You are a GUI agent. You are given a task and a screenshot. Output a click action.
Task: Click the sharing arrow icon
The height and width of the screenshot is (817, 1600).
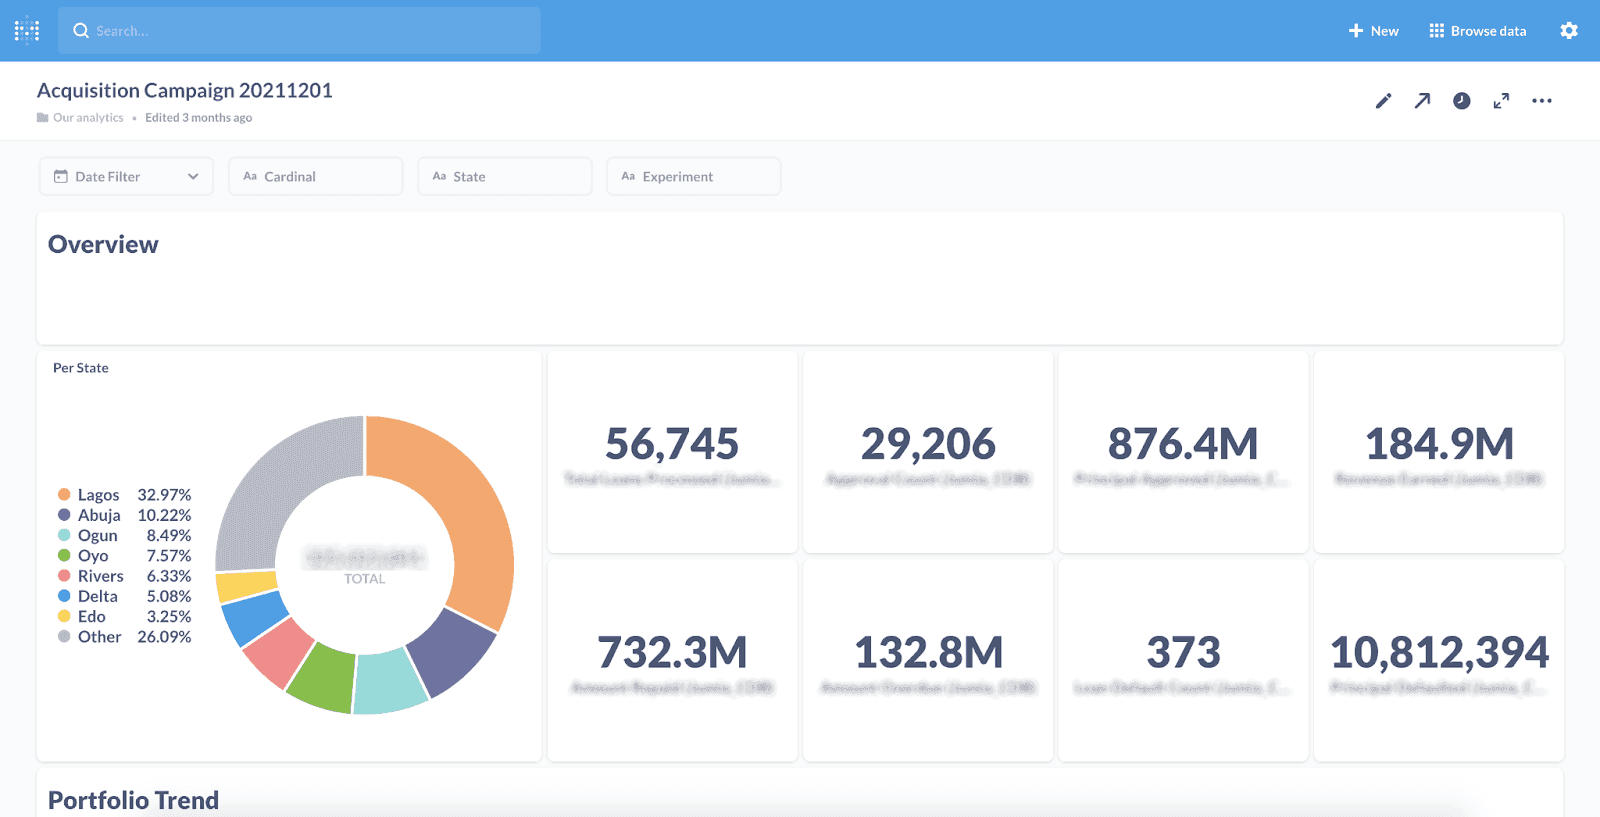click(x=1422, y=101)
